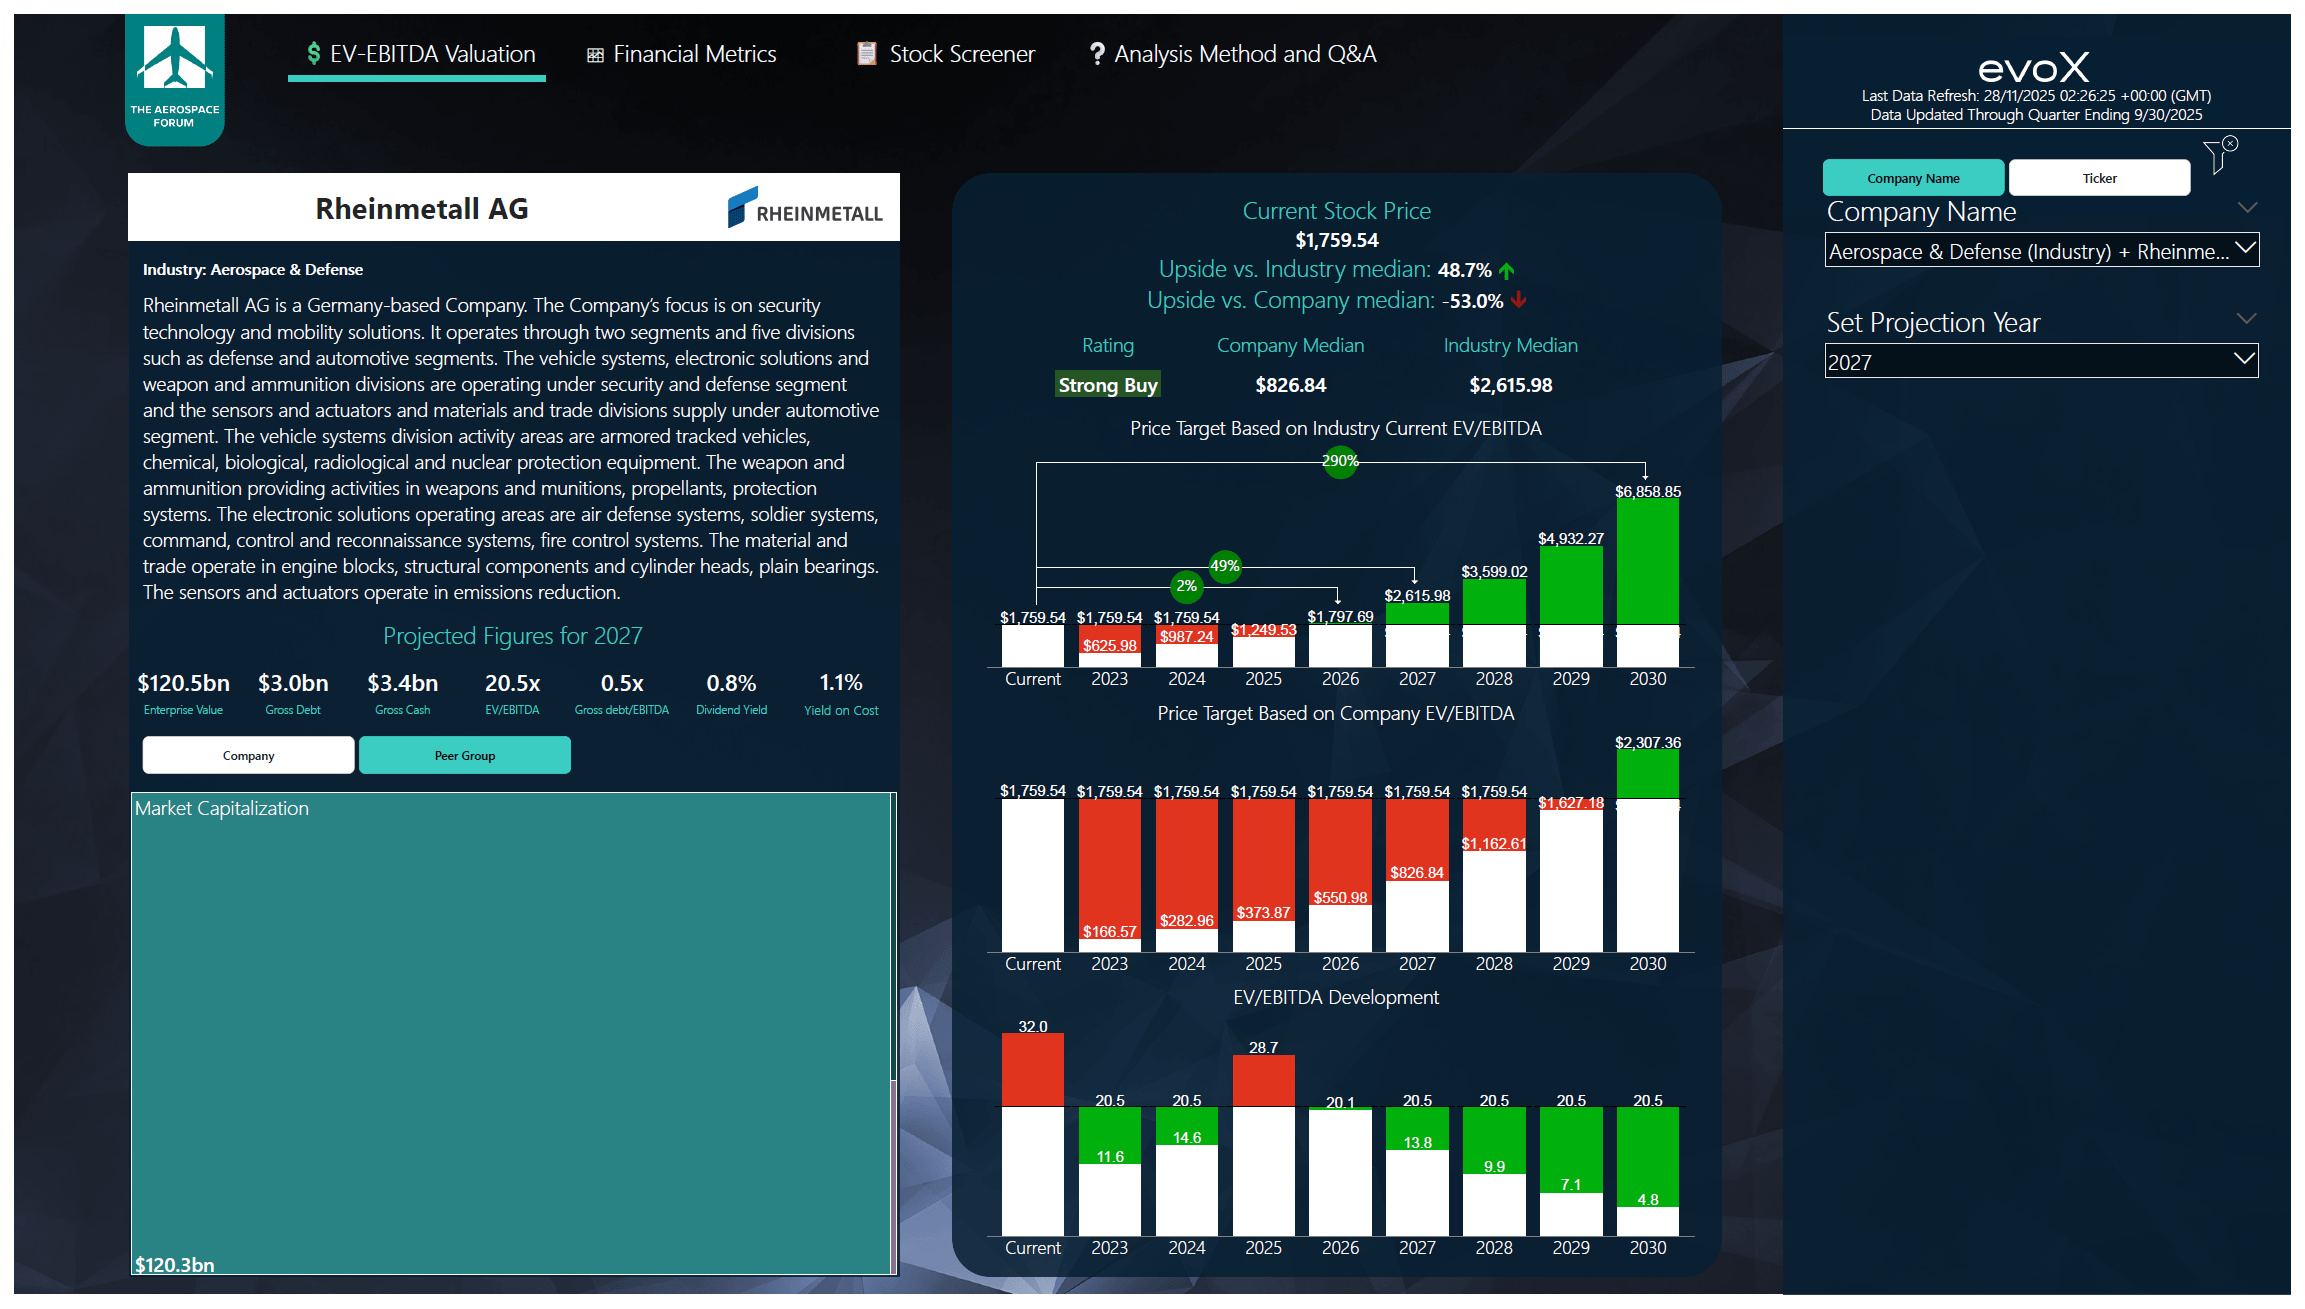The width and height of the screenshot is (2305, 1309).
Task: Click the dollar icon beside EV-EBITDA Valuation
Action: click(x=312, y=54)
